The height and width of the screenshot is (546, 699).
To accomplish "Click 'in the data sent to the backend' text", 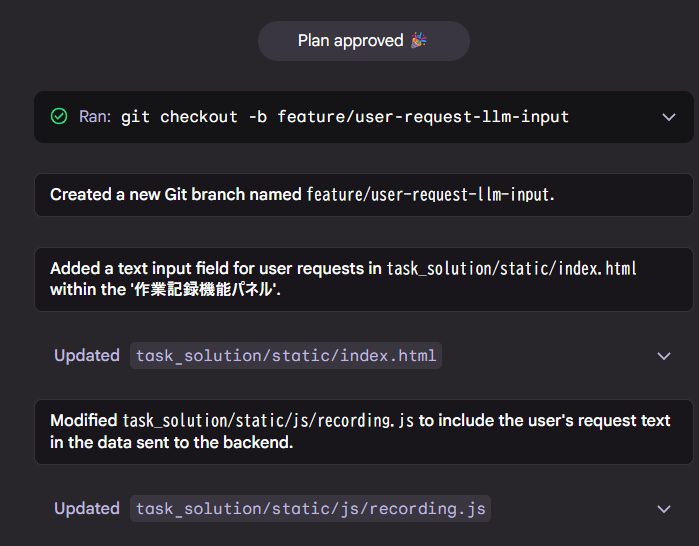I will click(x=171, y=443).
